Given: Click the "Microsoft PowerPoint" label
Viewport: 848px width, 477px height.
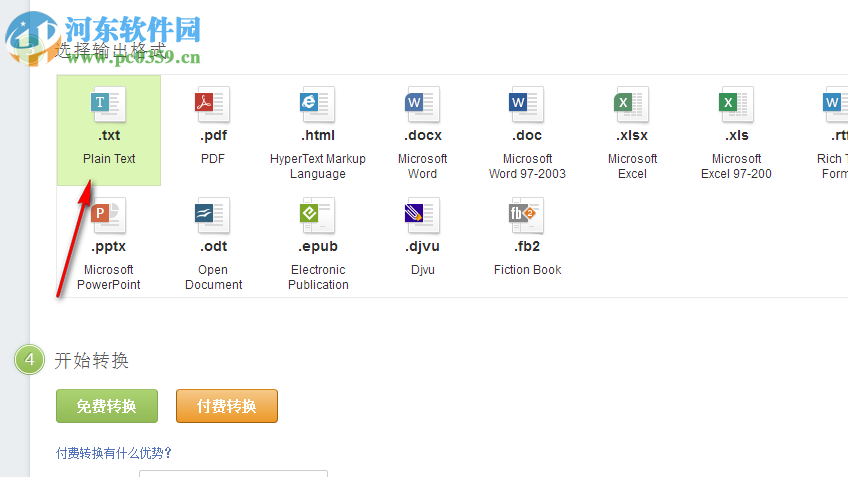Looking at the screenshot, I should 109,277.
